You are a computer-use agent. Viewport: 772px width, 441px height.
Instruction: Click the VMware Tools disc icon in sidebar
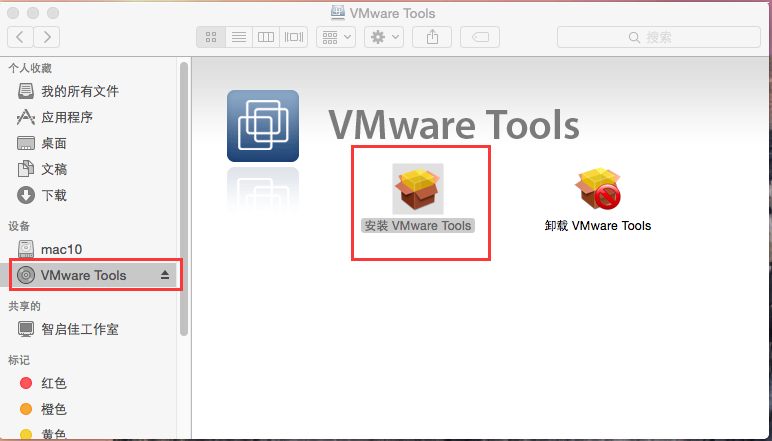26,275
